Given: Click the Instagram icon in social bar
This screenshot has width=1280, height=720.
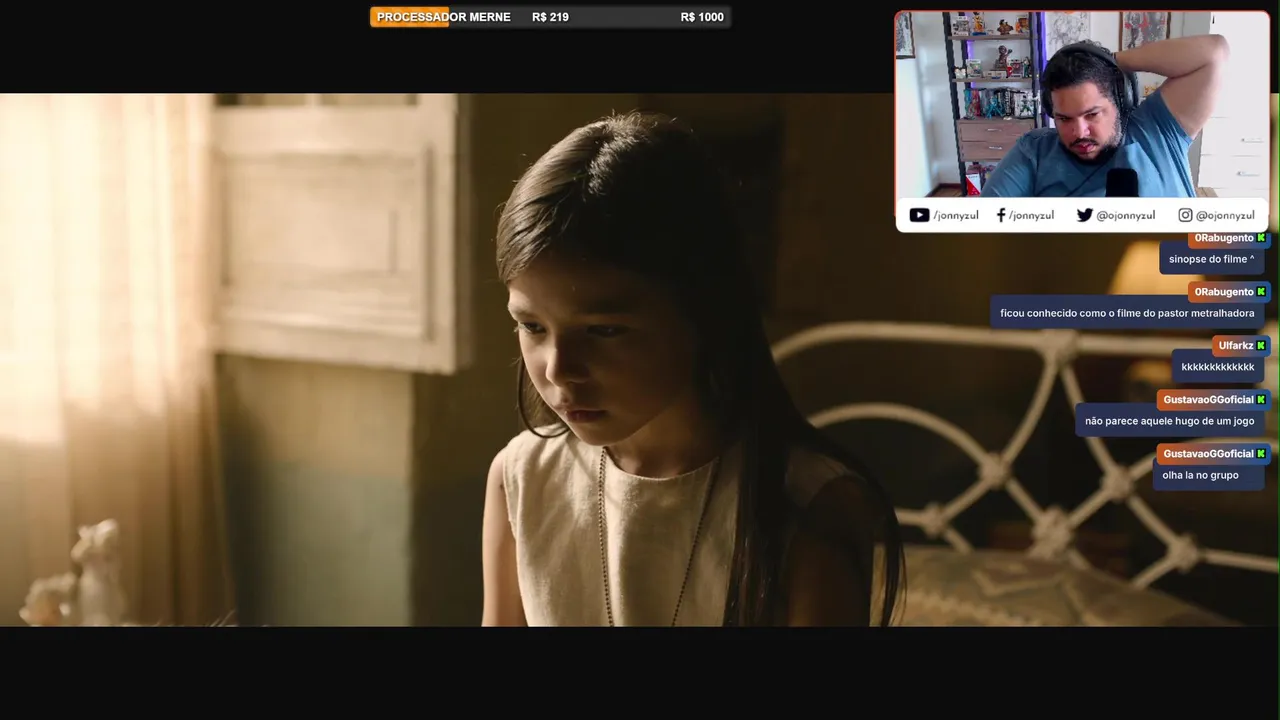Looking at the screenshot, I should tap(1185, 215).
